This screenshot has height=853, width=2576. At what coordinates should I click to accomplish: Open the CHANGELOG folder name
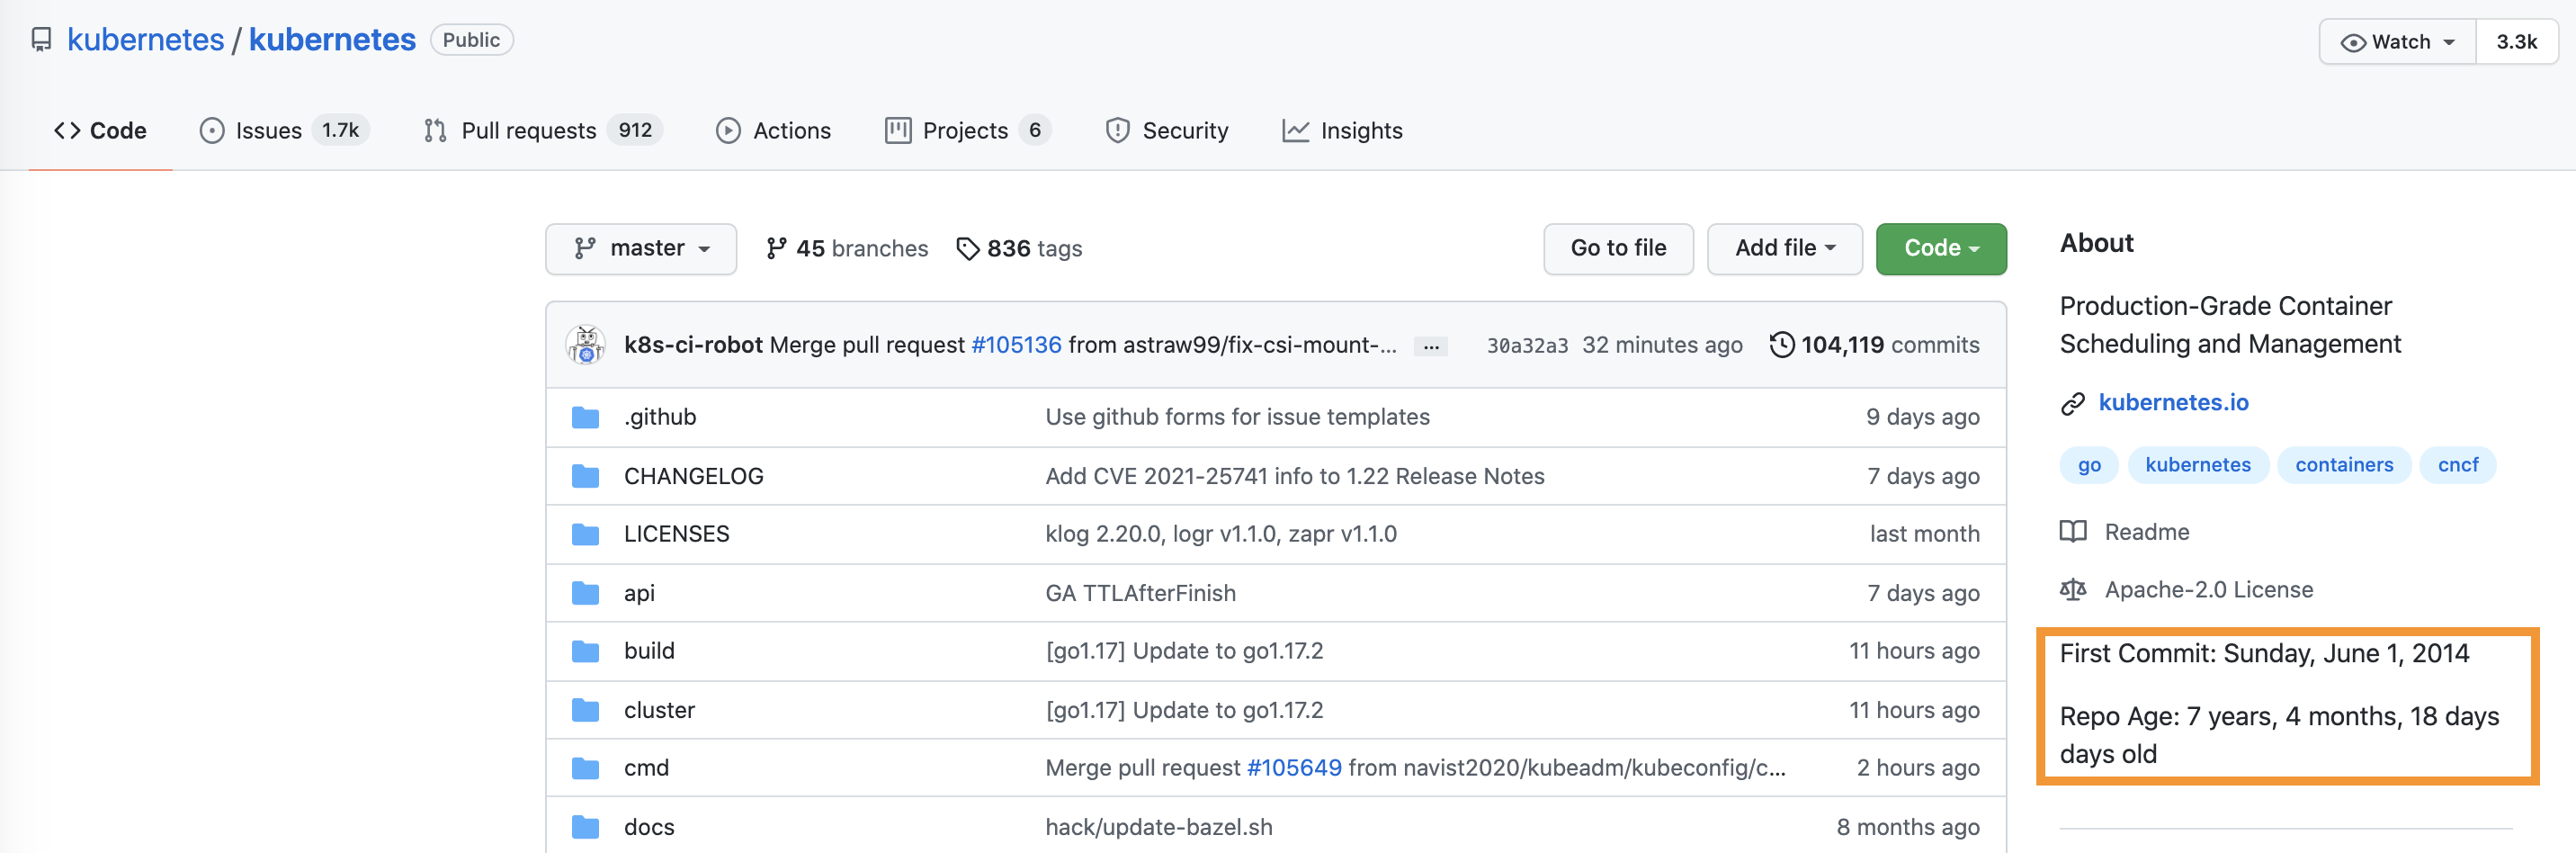click(x=693, y=476)
